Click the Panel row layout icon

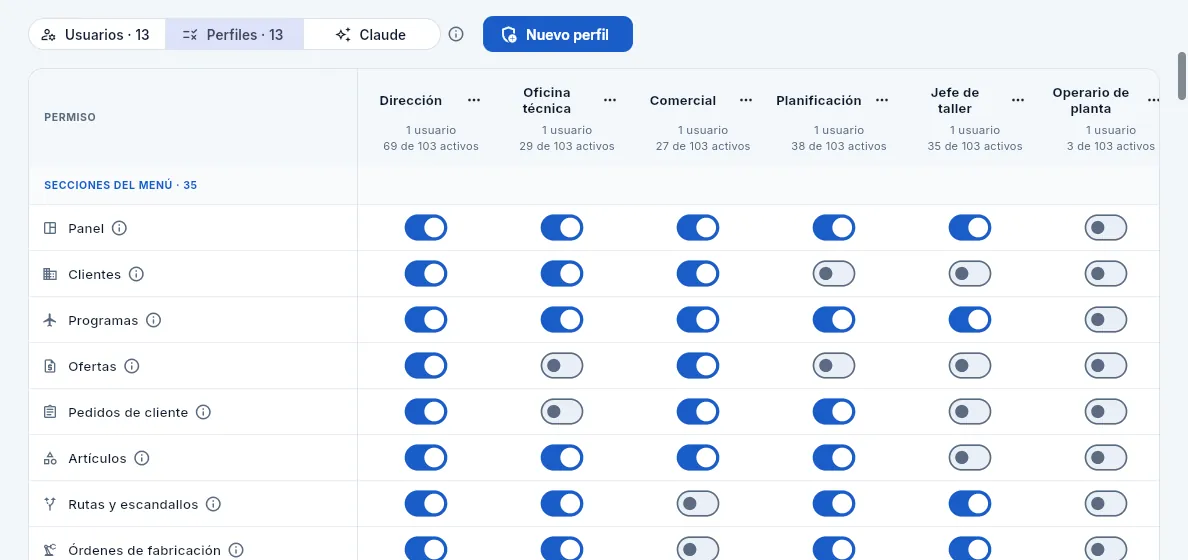pyautogui.click(x=50, y=228)
